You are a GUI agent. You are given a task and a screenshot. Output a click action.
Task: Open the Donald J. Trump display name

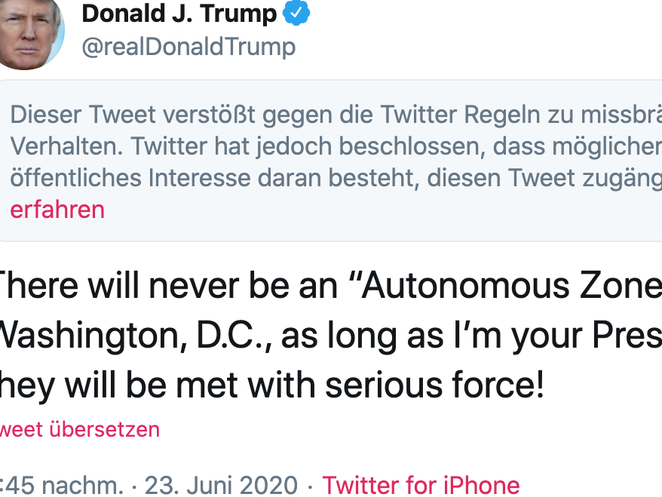point(179,14)
